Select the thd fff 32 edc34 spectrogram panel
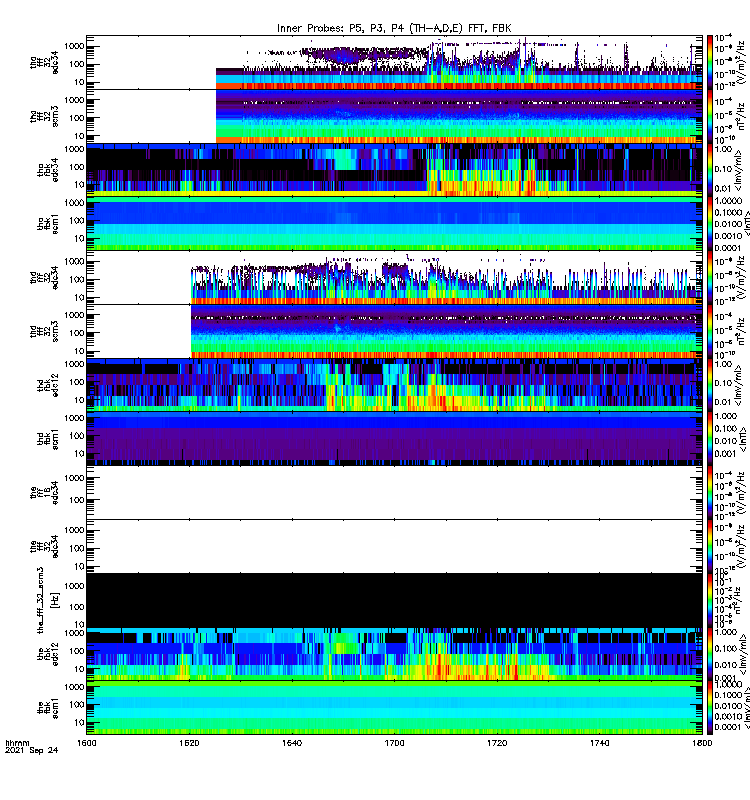This screenshot has width=750, height=800. 394,278
